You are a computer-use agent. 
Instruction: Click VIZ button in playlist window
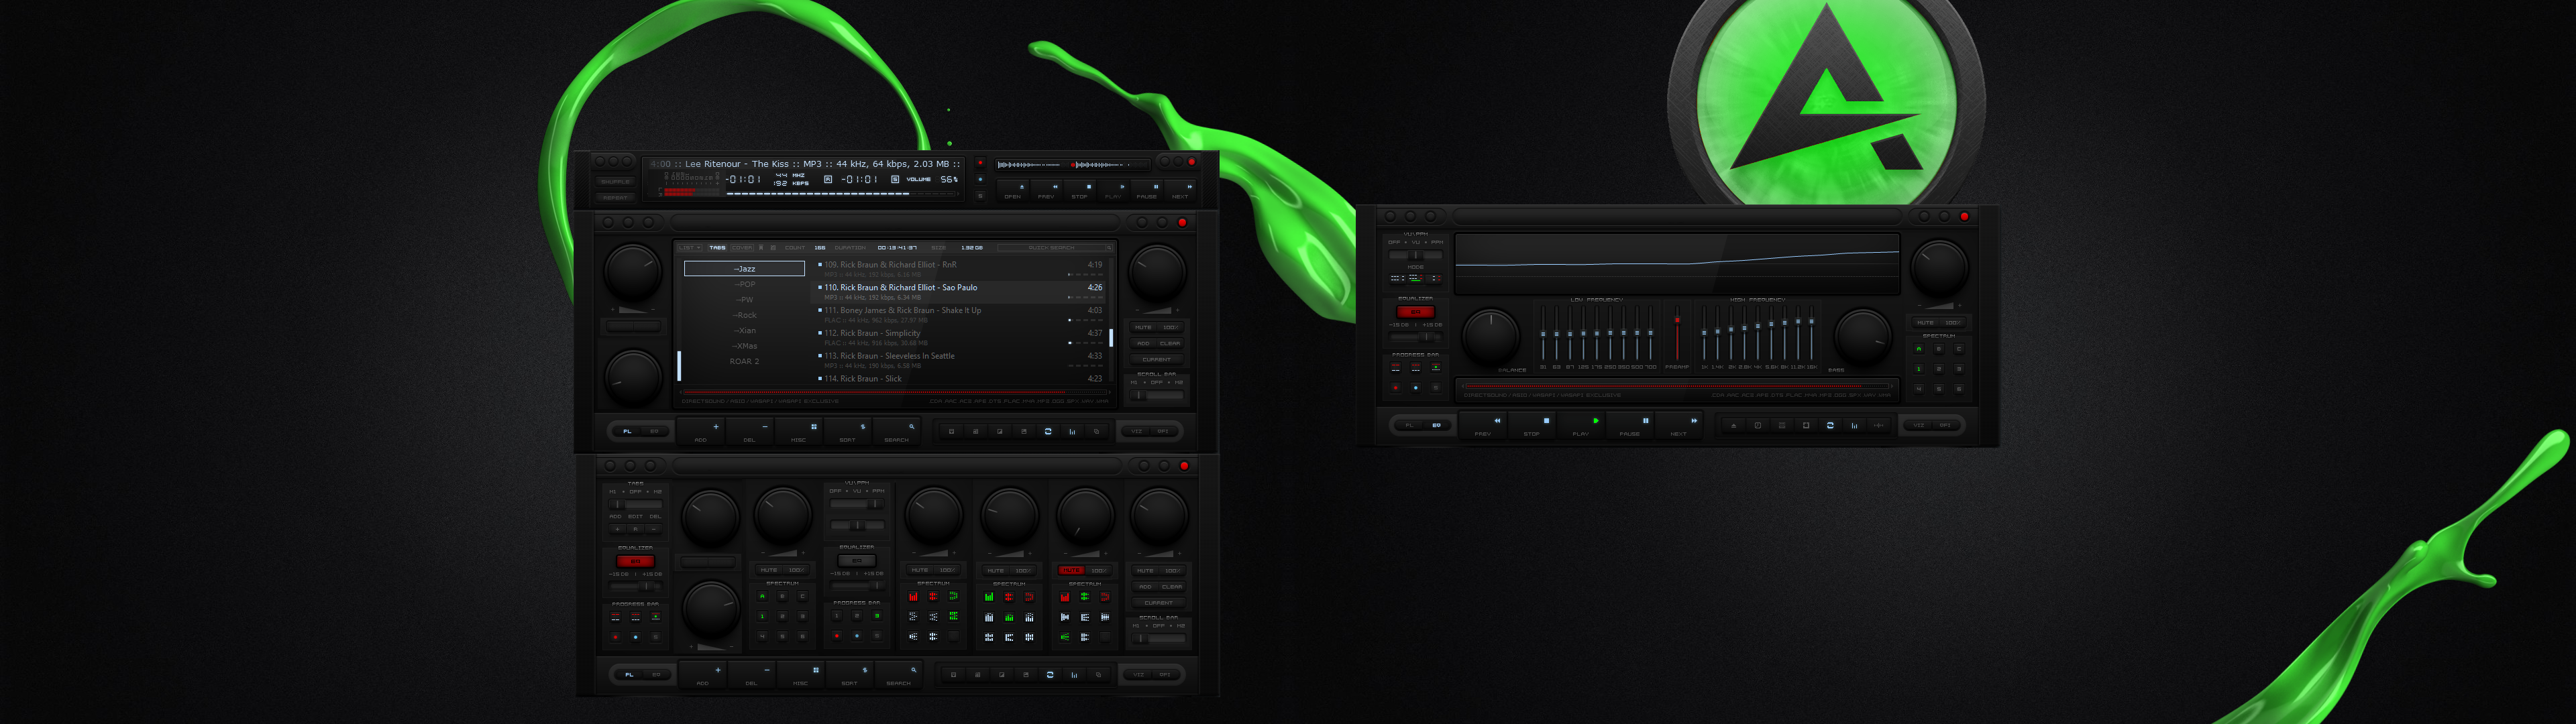tap(1137, 431)
